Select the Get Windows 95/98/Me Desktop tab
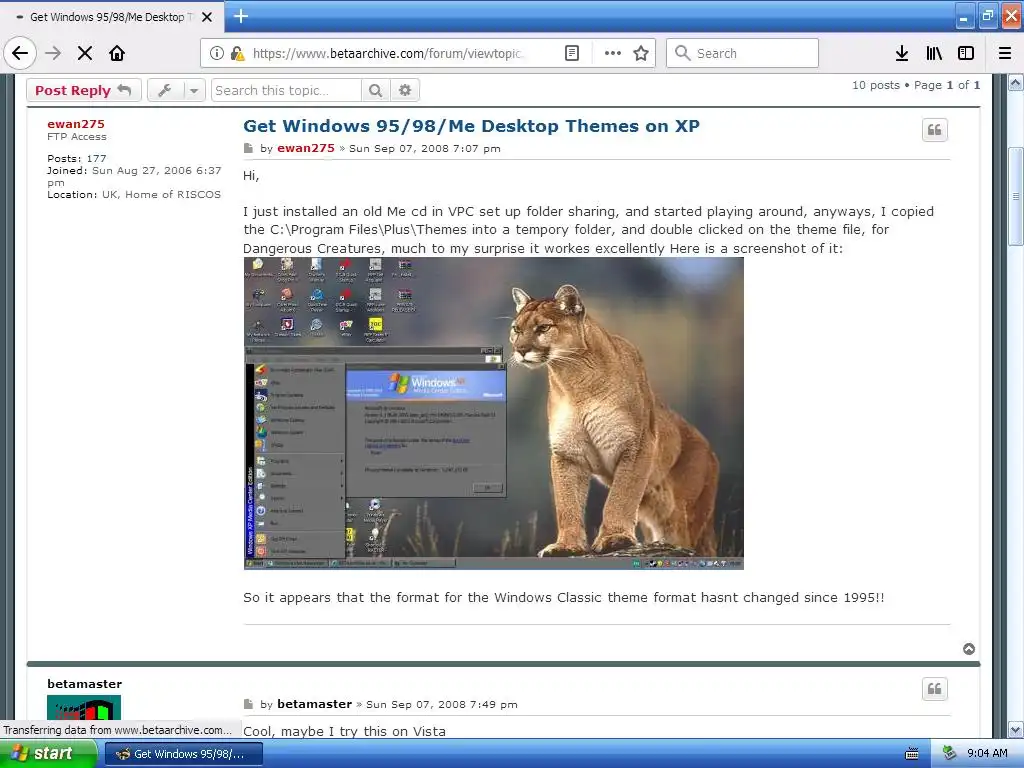 tap(112, 17)
